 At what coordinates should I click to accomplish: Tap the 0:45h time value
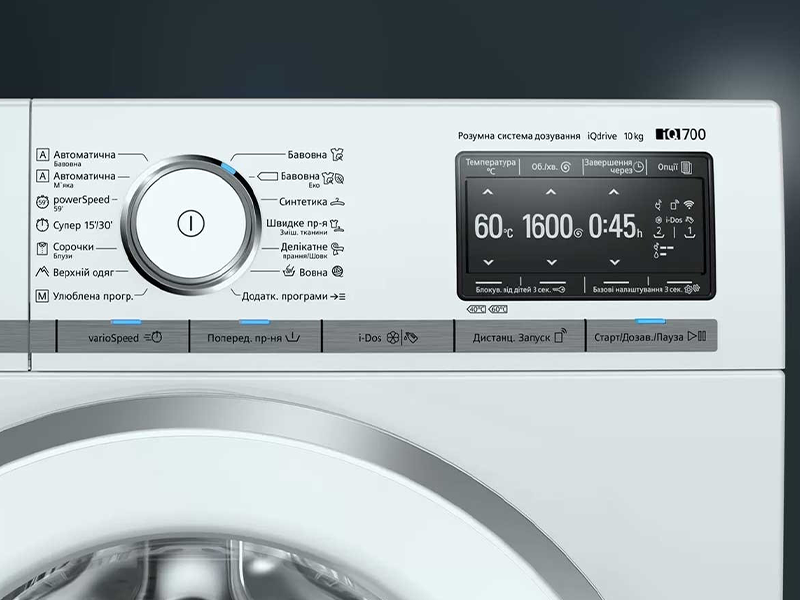[615, 227]
